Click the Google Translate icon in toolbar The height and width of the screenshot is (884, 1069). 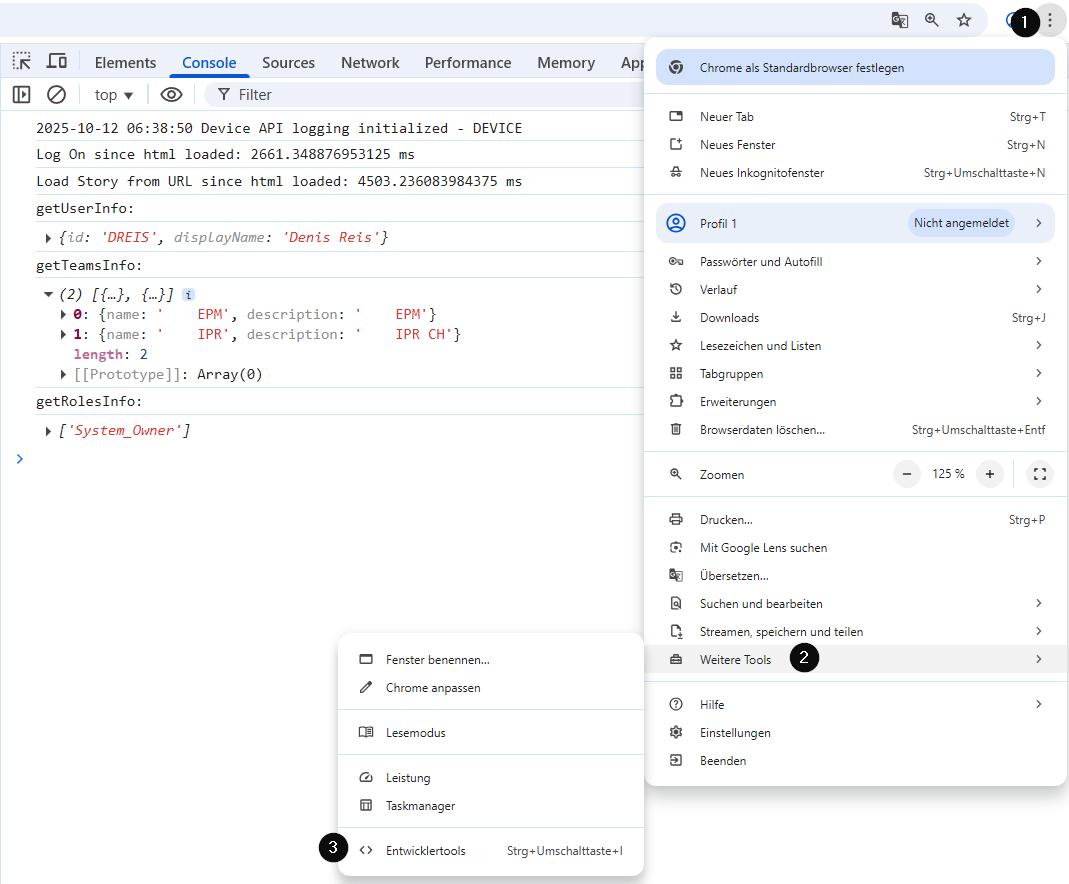(x=900, y=20)
